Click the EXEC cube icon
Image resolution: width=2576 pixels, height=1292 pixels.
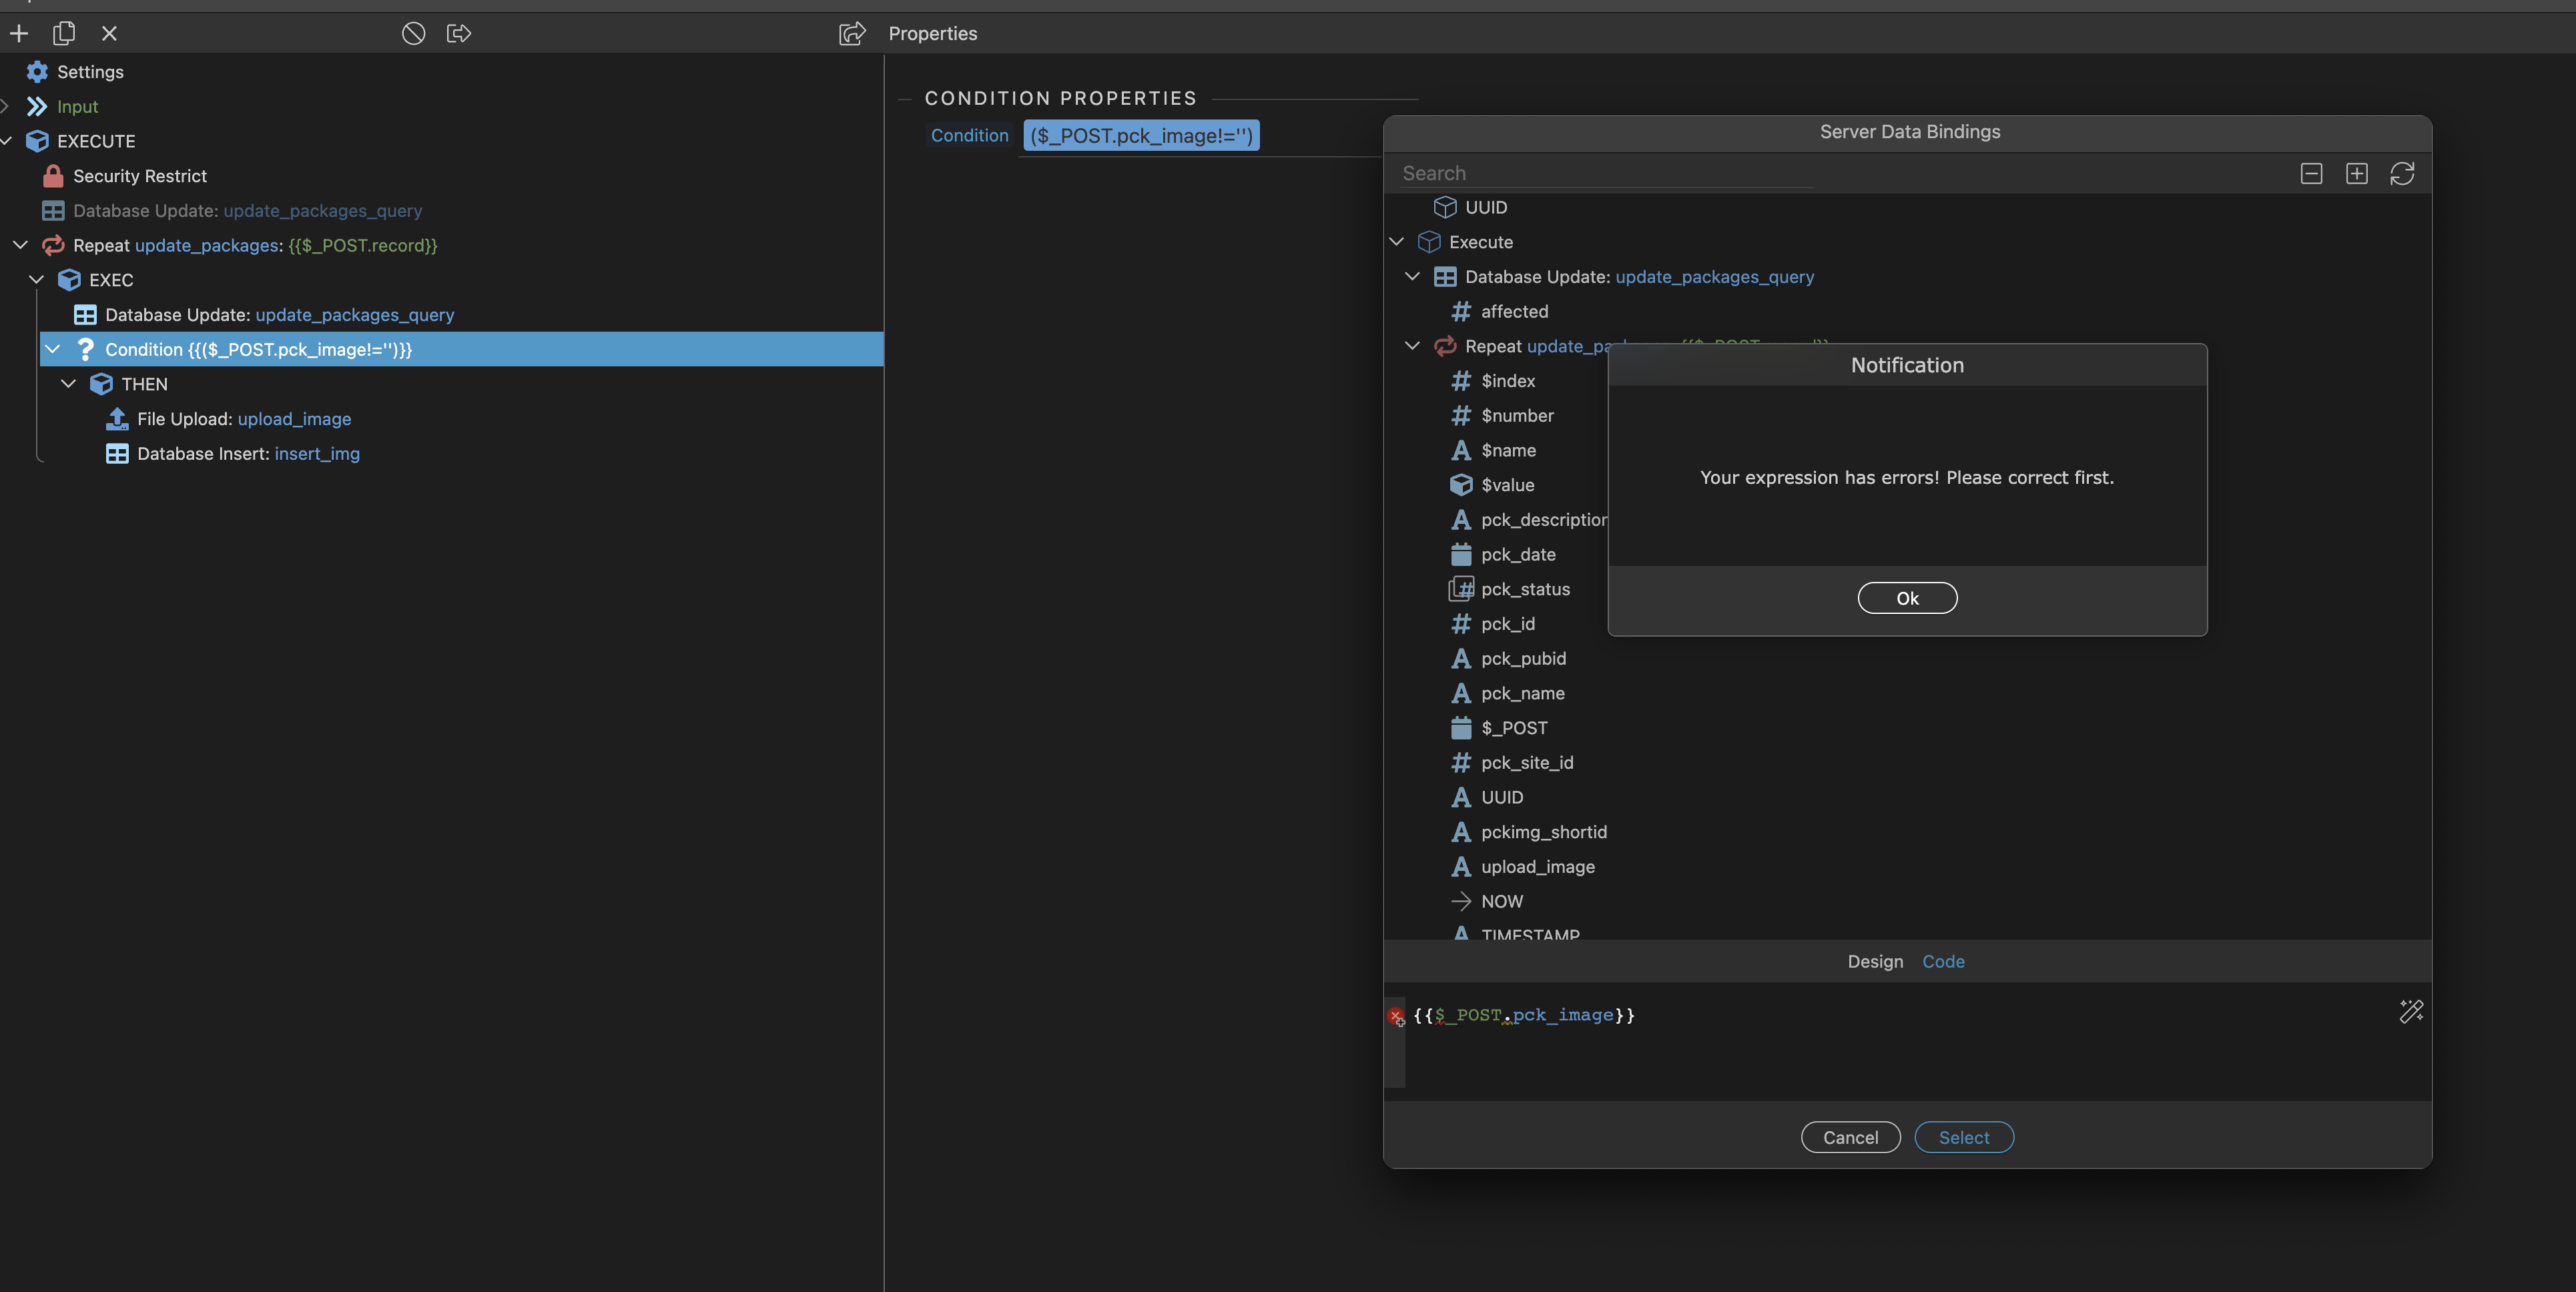click(69, 280)
